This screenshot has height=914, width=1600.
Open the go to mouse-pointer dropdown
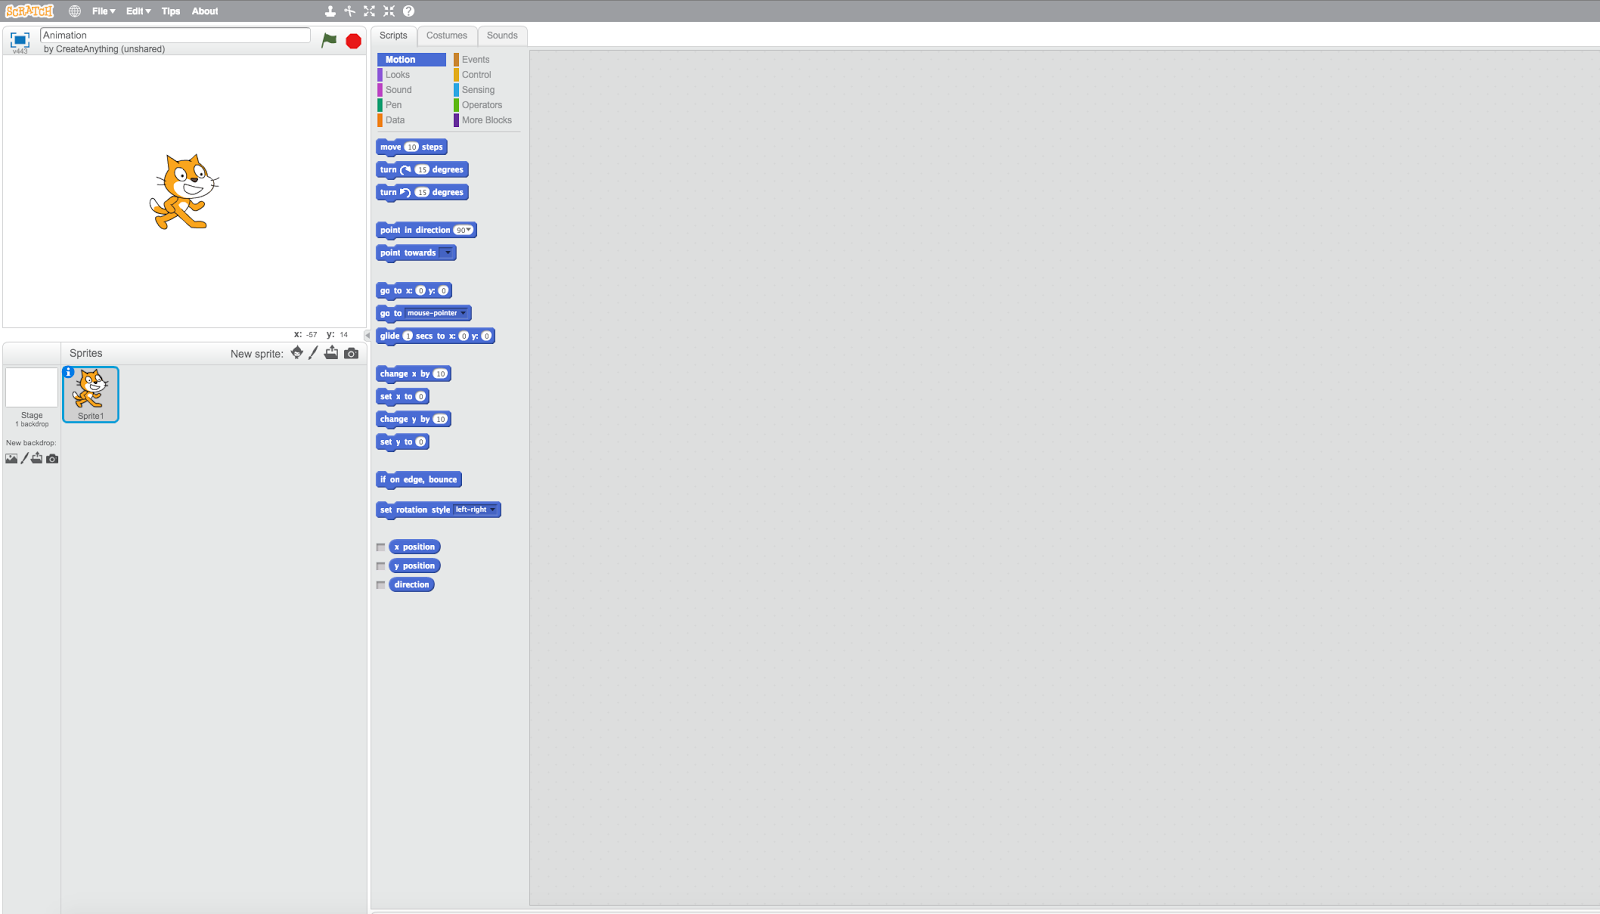tap(462, 313)
